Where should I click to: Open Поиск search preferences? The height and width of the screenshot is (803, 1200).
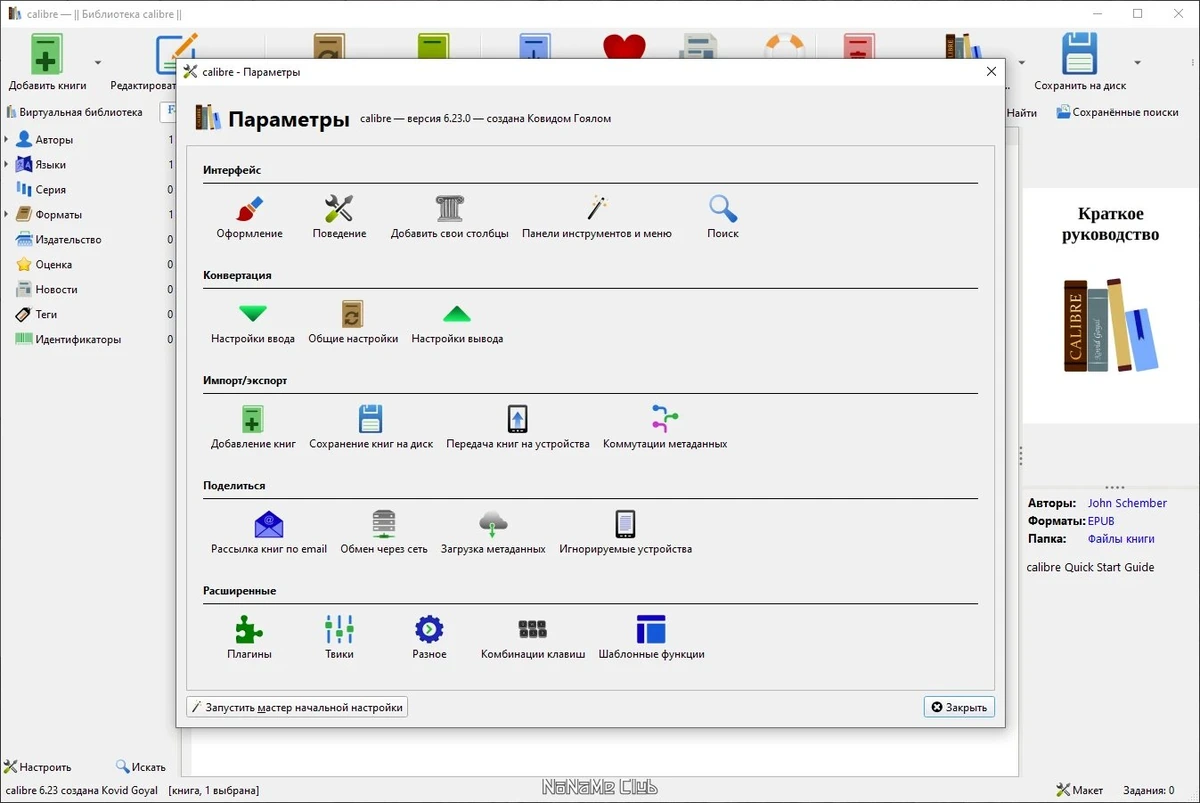click(723, 217)
